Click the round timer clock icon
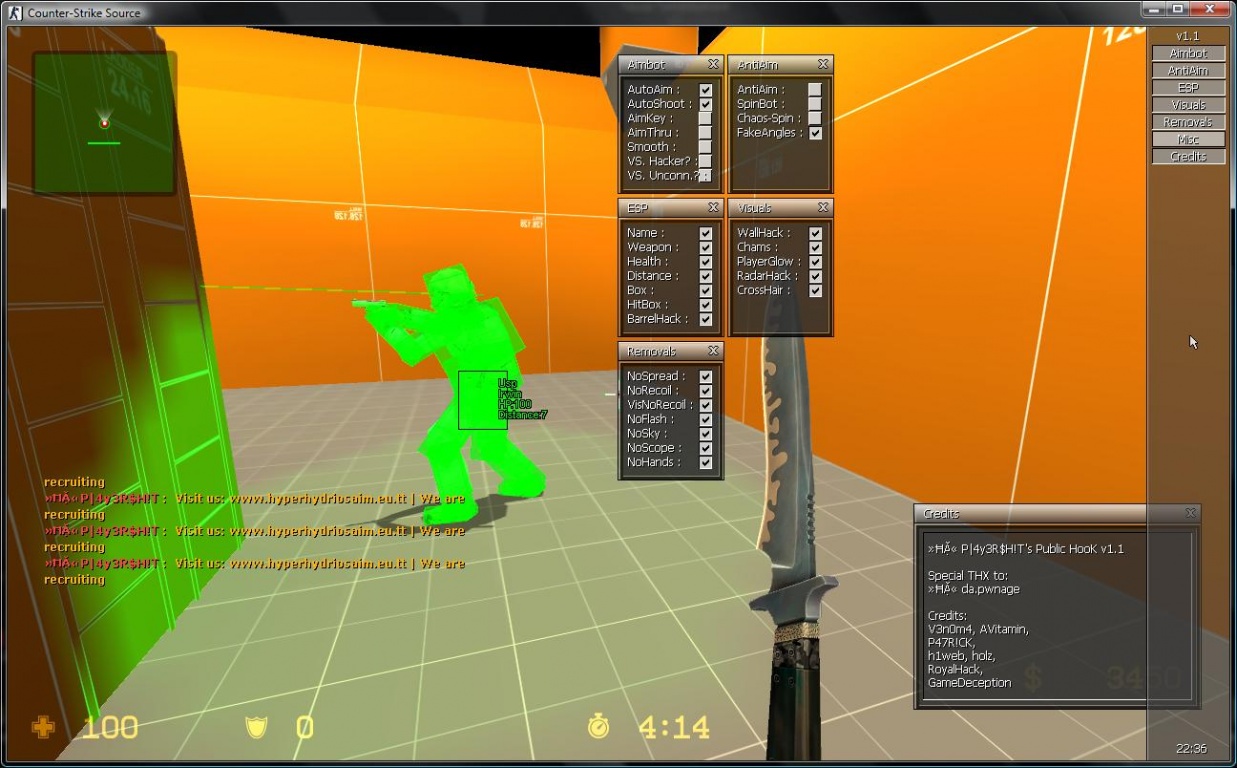Viewport: 1237px width, 768px height. click(598, 726)
